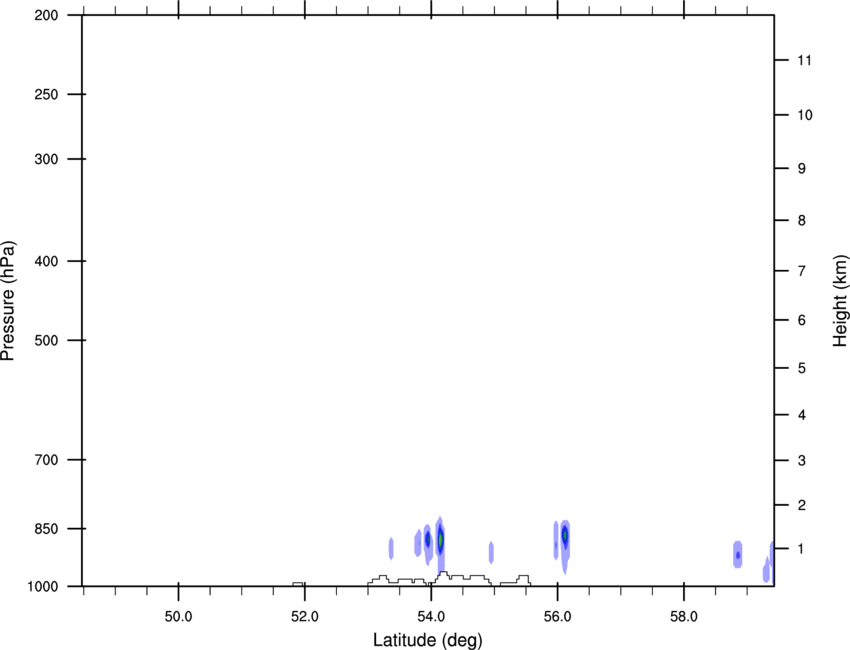The height and width of the screenshot is (650, 850).
Task: Click the 'Pressure (hPa)' axis title
Action: pyautogui.click(x=8, y=301)
